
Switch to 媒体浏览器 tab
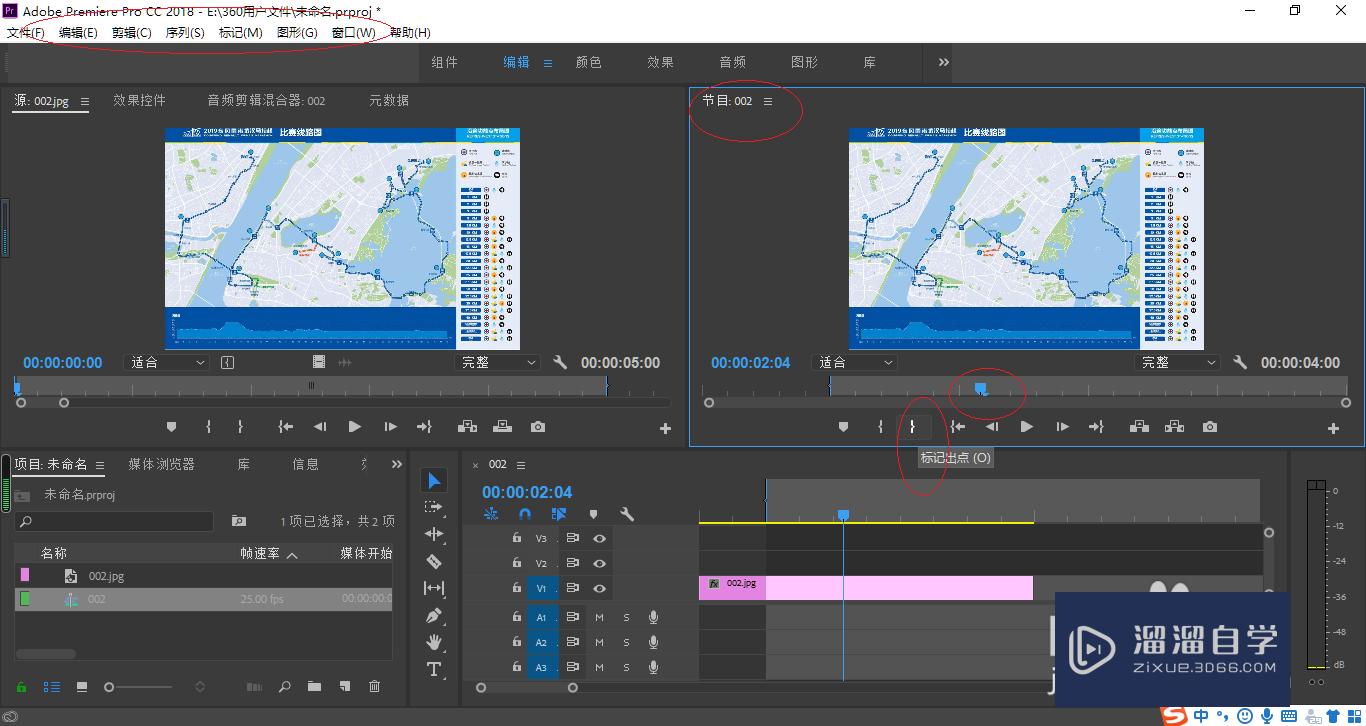click(162, 464)
